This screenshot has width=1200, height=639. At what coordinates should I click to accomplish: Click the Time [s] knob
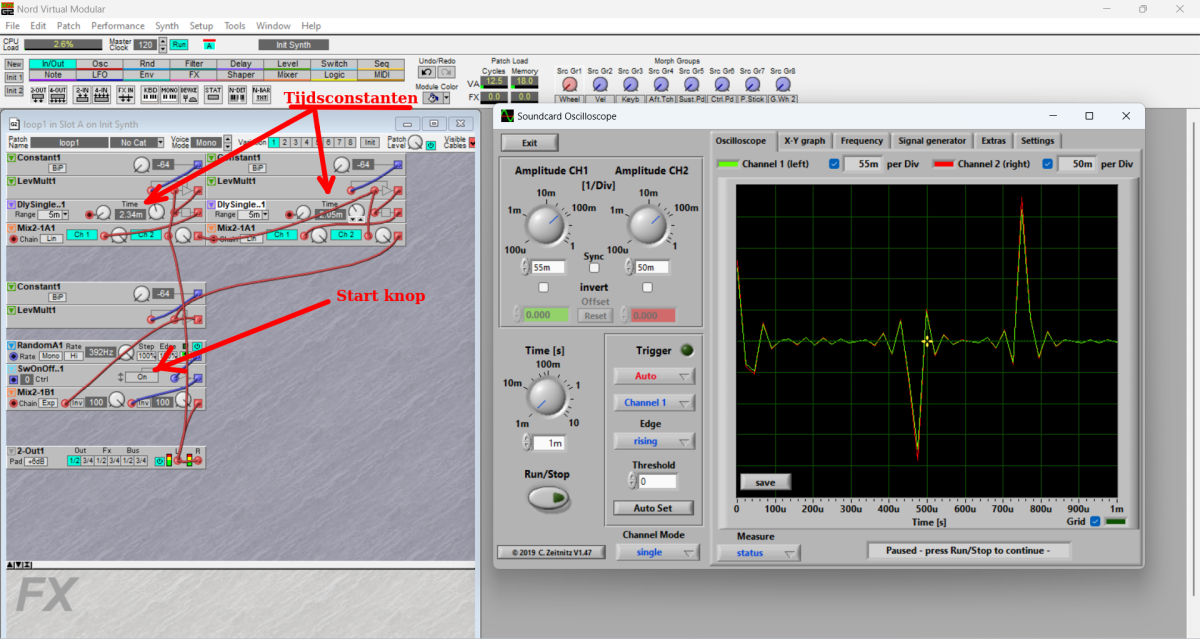[547, 399]
